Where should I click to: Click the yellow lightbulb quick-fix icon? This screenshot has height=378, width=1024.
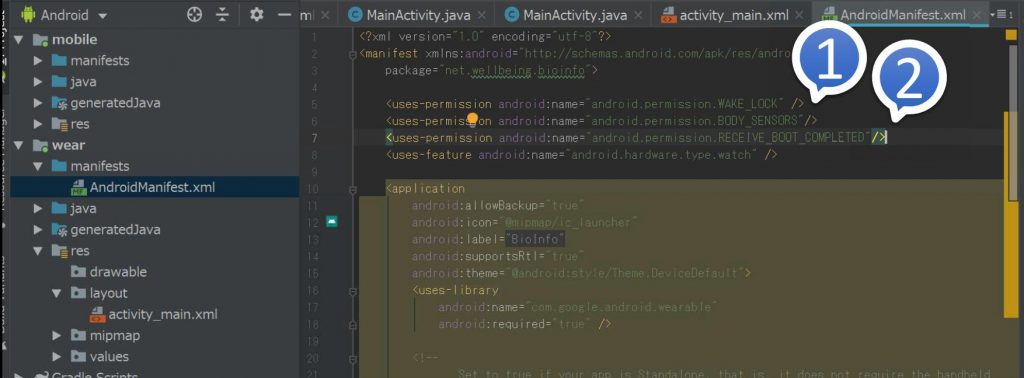[x=472, y=119]
